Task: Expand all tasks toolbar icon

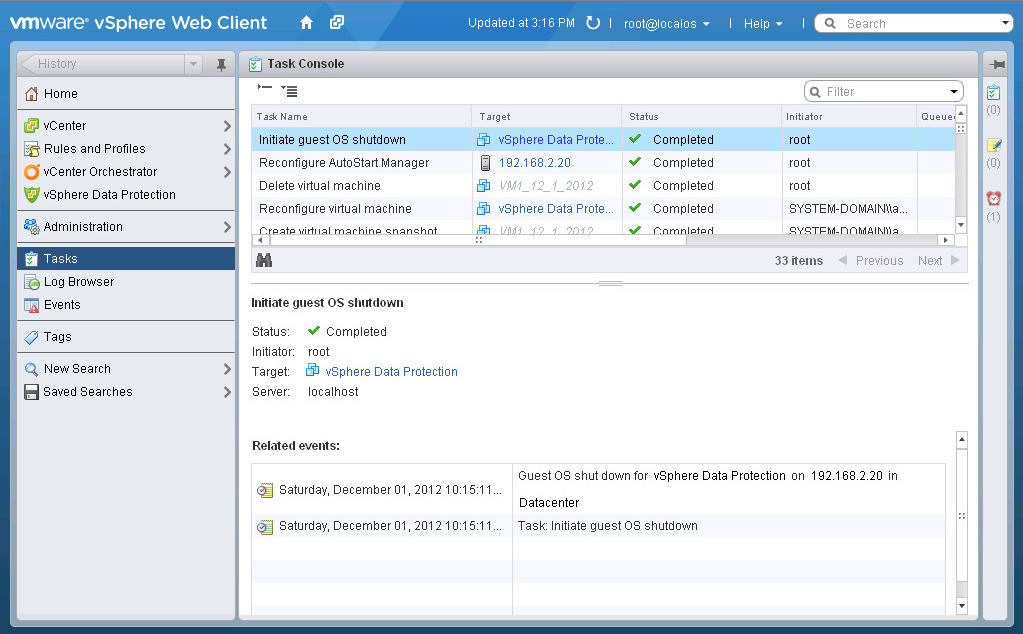Action: pyautogui.click(x=289, y=91)
